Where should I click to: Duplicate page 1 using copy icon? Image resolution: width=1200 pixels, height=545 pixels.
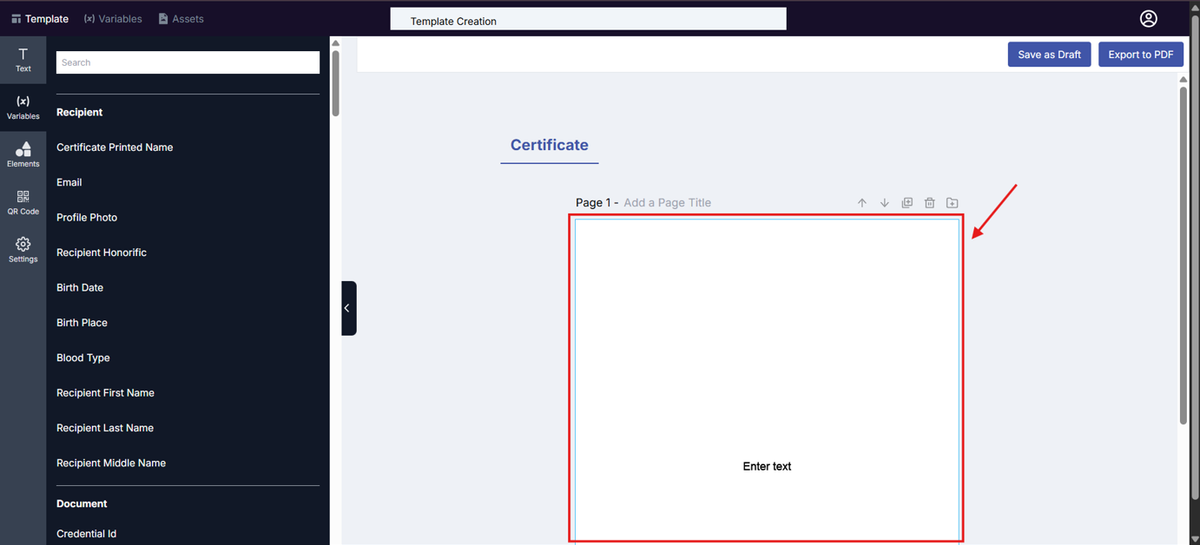[x=907, y=203]
